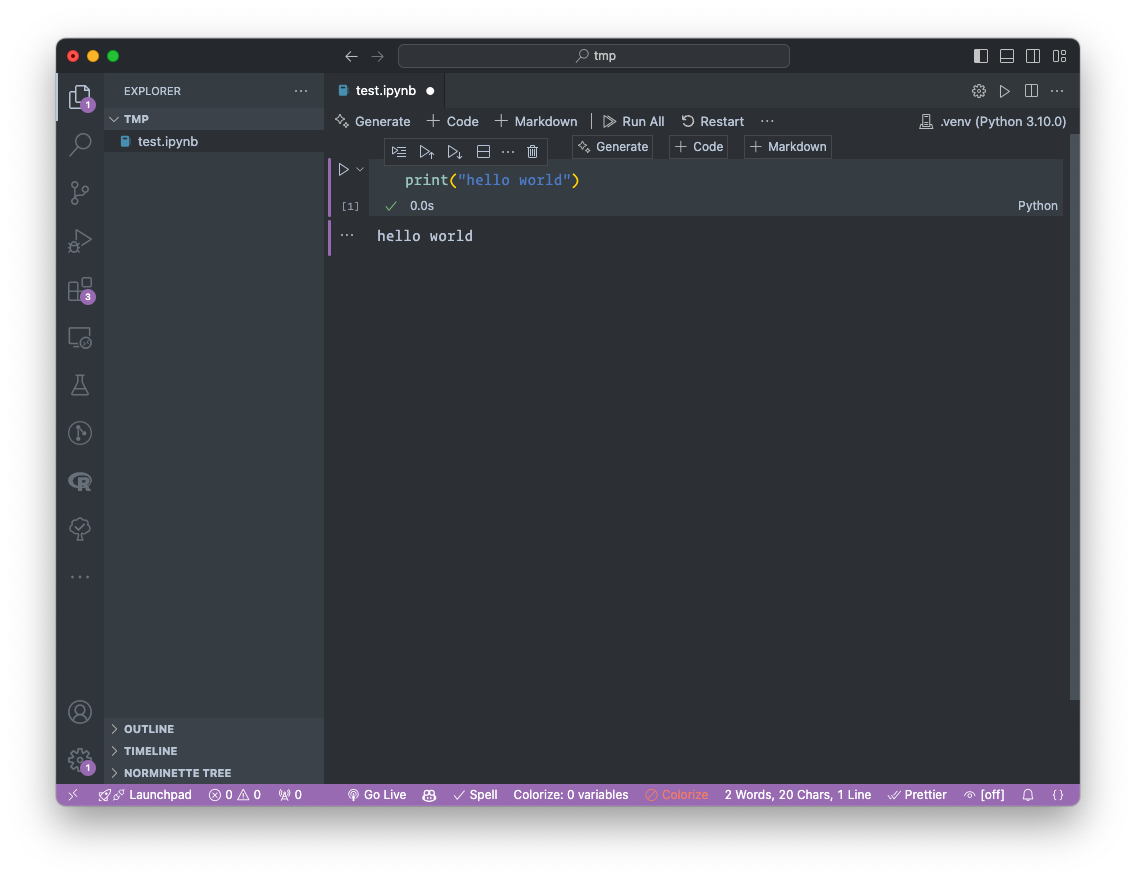The width and height of the screenshot is (1136, 880).
Task: Add a Markdown cell from notebook toolbar
Action: point(536,121)
